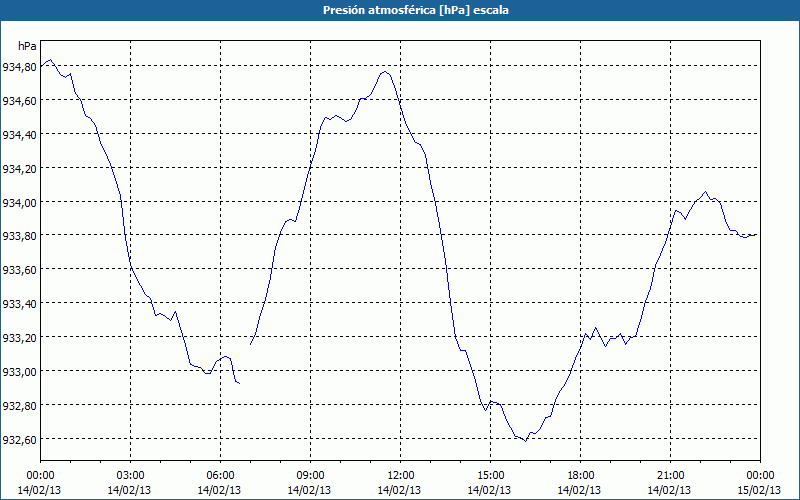Select the 934,60 y-axis value
Viewport: 800px width, 500px height.
pyautogui.click(x=19, y=101)
